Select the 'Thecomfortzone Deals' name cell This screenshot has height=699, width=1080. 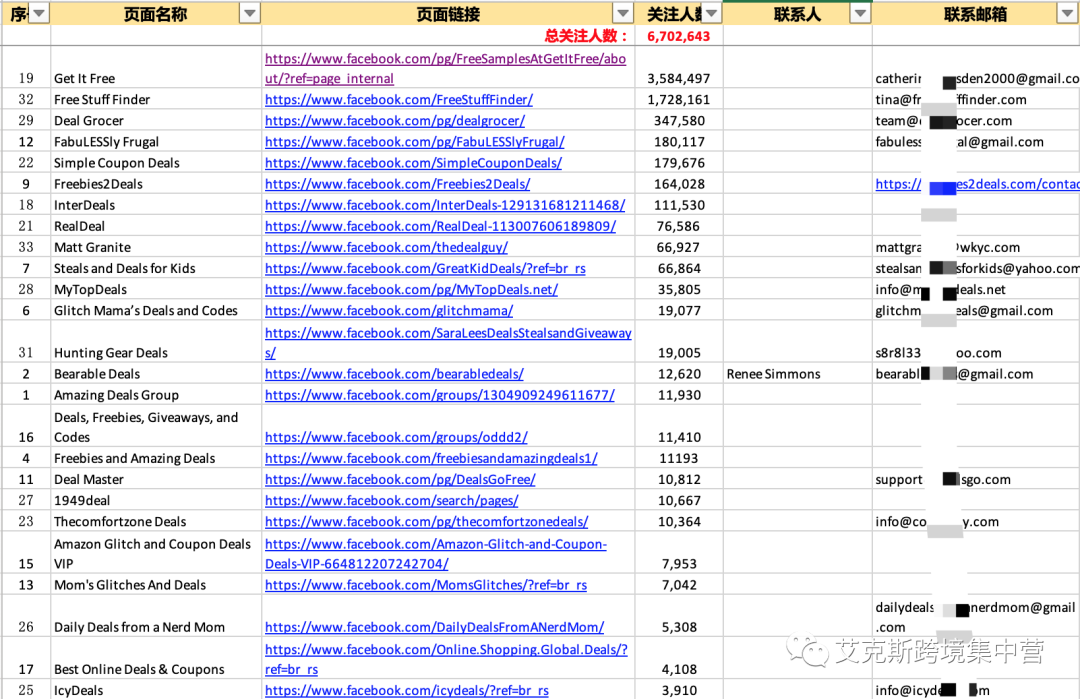(x=156, y=521)
